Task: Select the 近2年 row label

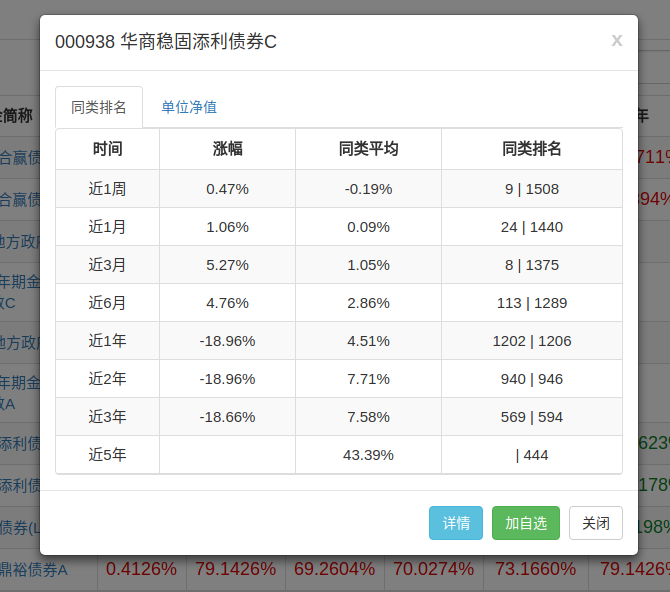Action: click(107, 379)
